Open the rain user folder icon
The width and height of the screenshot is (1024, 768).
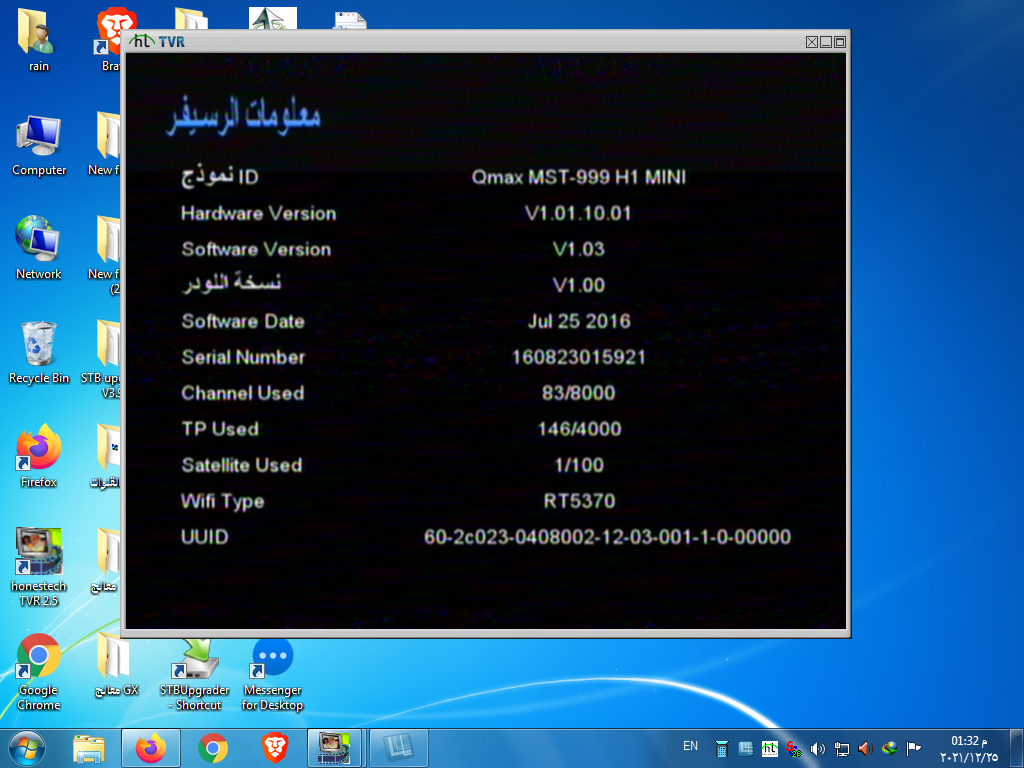click(x=38, y=39)
